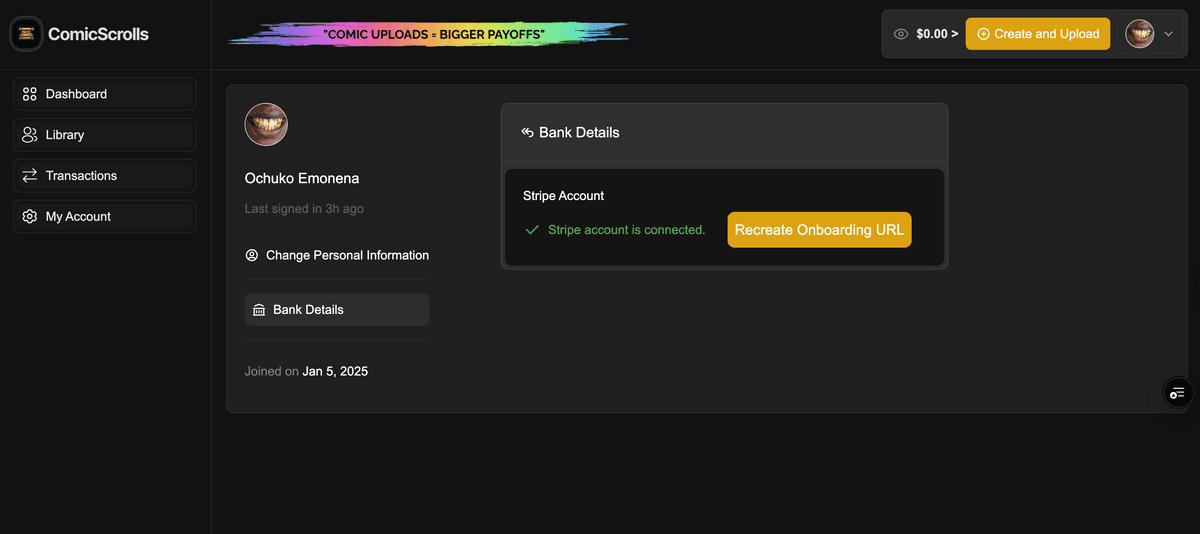Click the $0.00 balance amount

(937, 34)
